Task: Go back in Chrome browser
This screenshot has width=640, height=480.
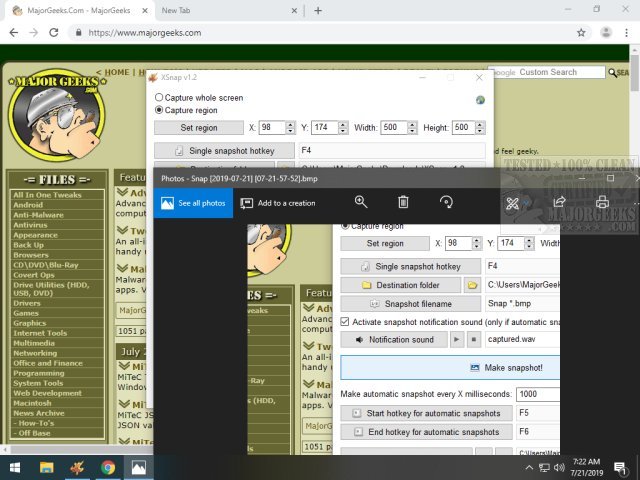Action: [x=13, y=33]
